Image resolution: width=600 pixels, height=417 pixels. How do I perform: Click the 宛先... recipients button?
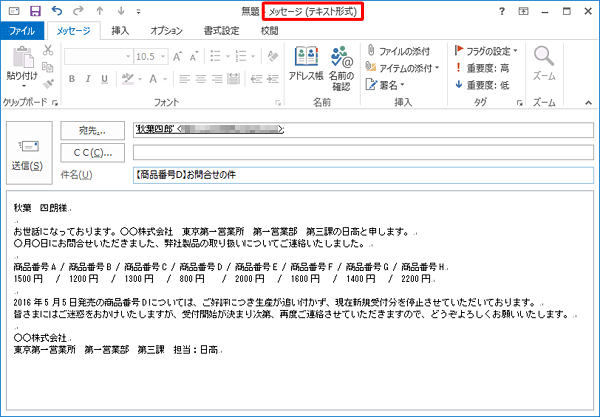pyautogui.click(x=92, y=131)
